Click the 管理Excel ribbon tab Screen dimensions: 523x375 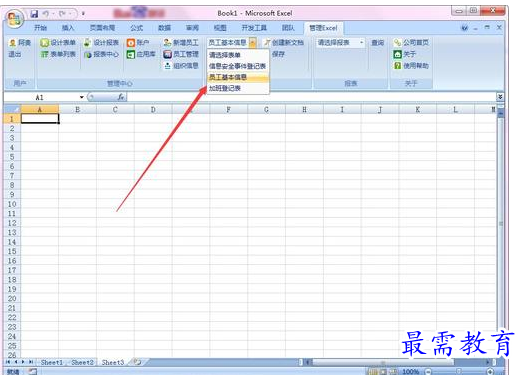click(x=323, y=28)
